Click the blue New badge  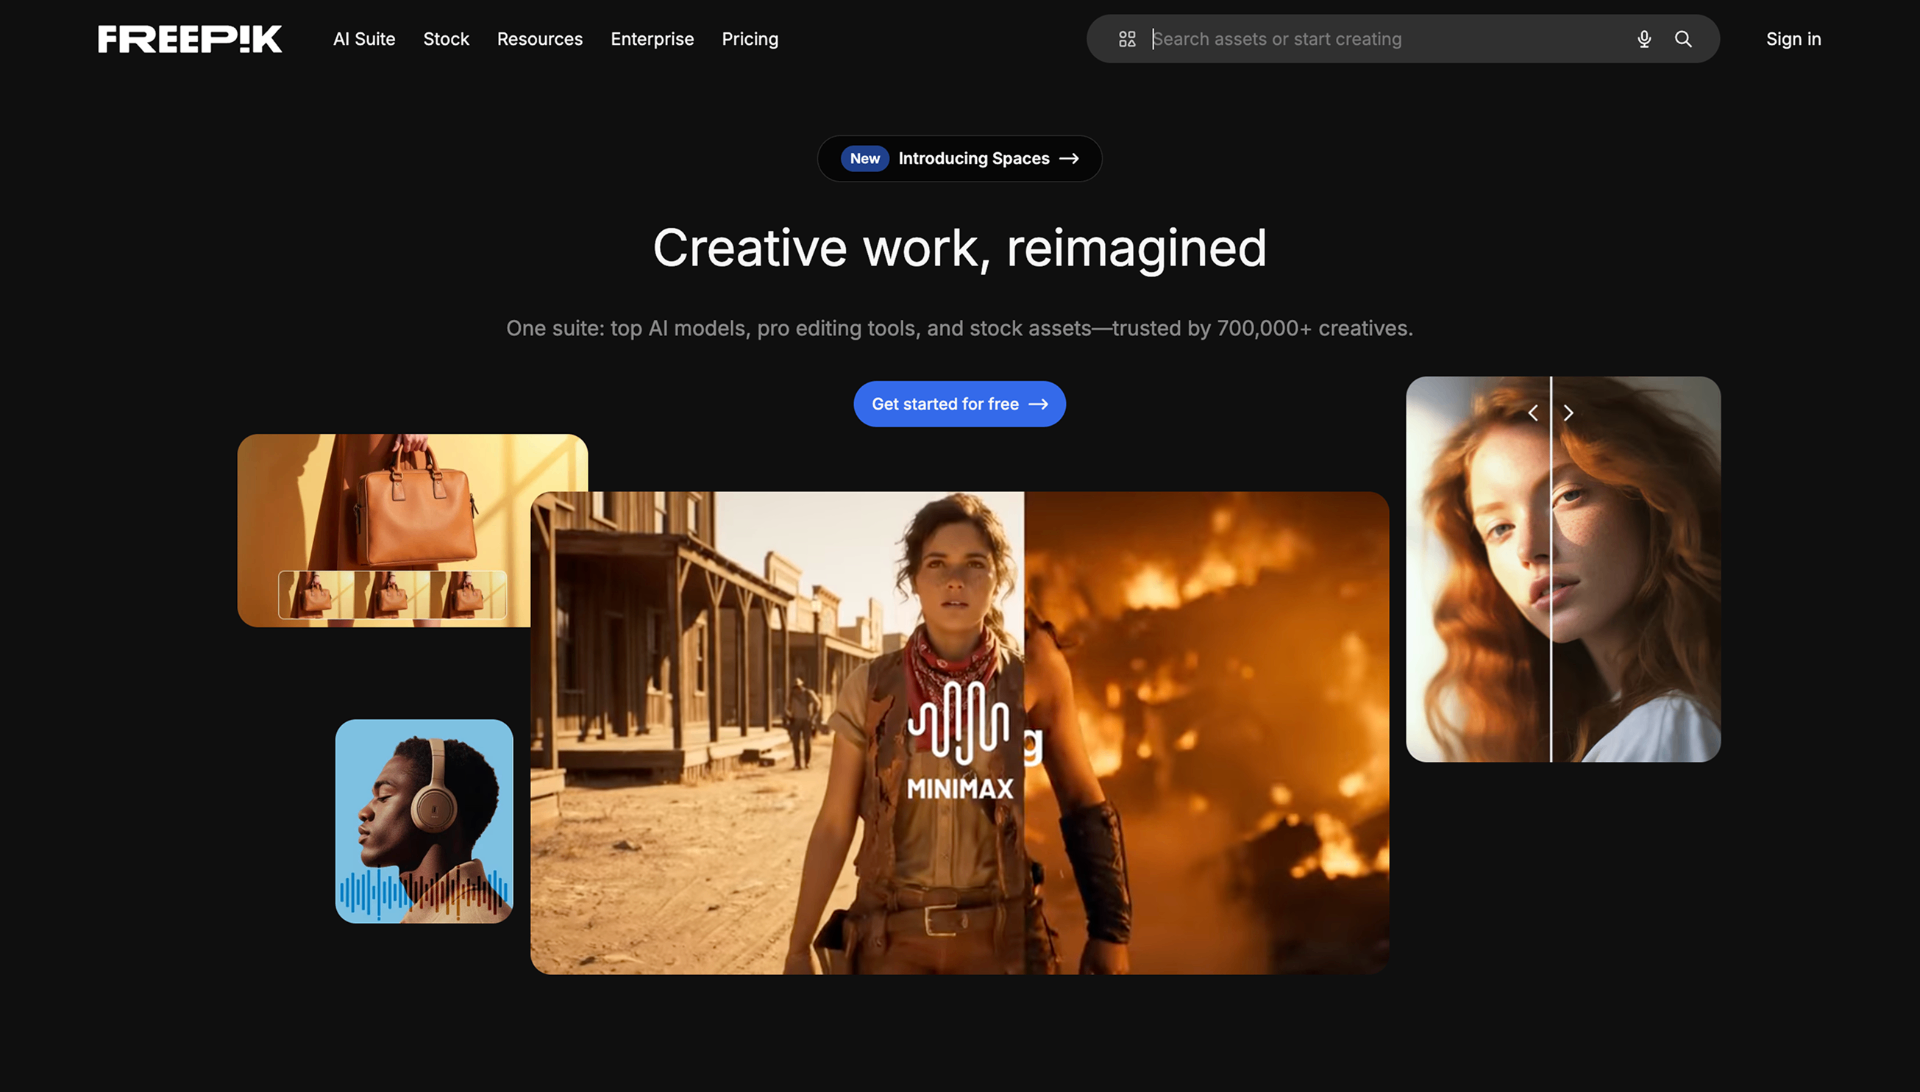[x=864, y=158]
